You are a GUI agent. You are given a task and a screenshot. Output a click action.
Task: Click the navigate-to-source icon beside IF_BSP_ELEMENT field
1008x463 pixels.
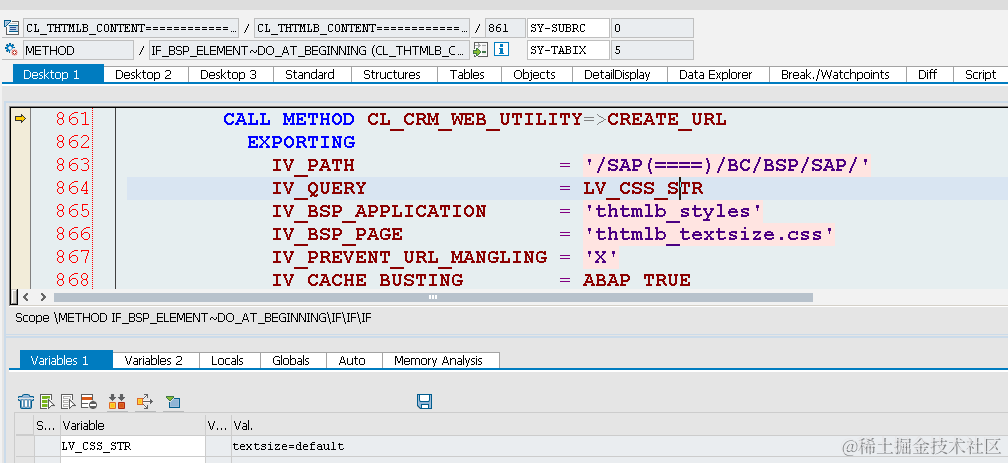480,50
